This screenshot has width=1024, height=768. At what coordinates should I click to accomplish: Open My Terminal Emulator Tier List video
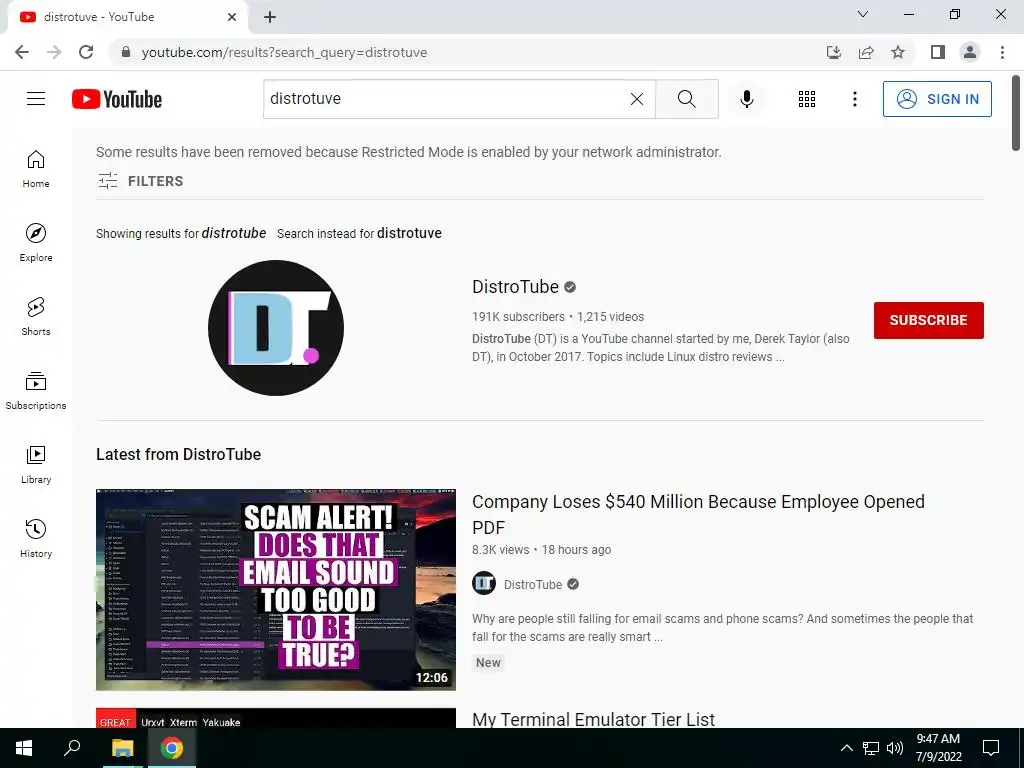point(594,719)
